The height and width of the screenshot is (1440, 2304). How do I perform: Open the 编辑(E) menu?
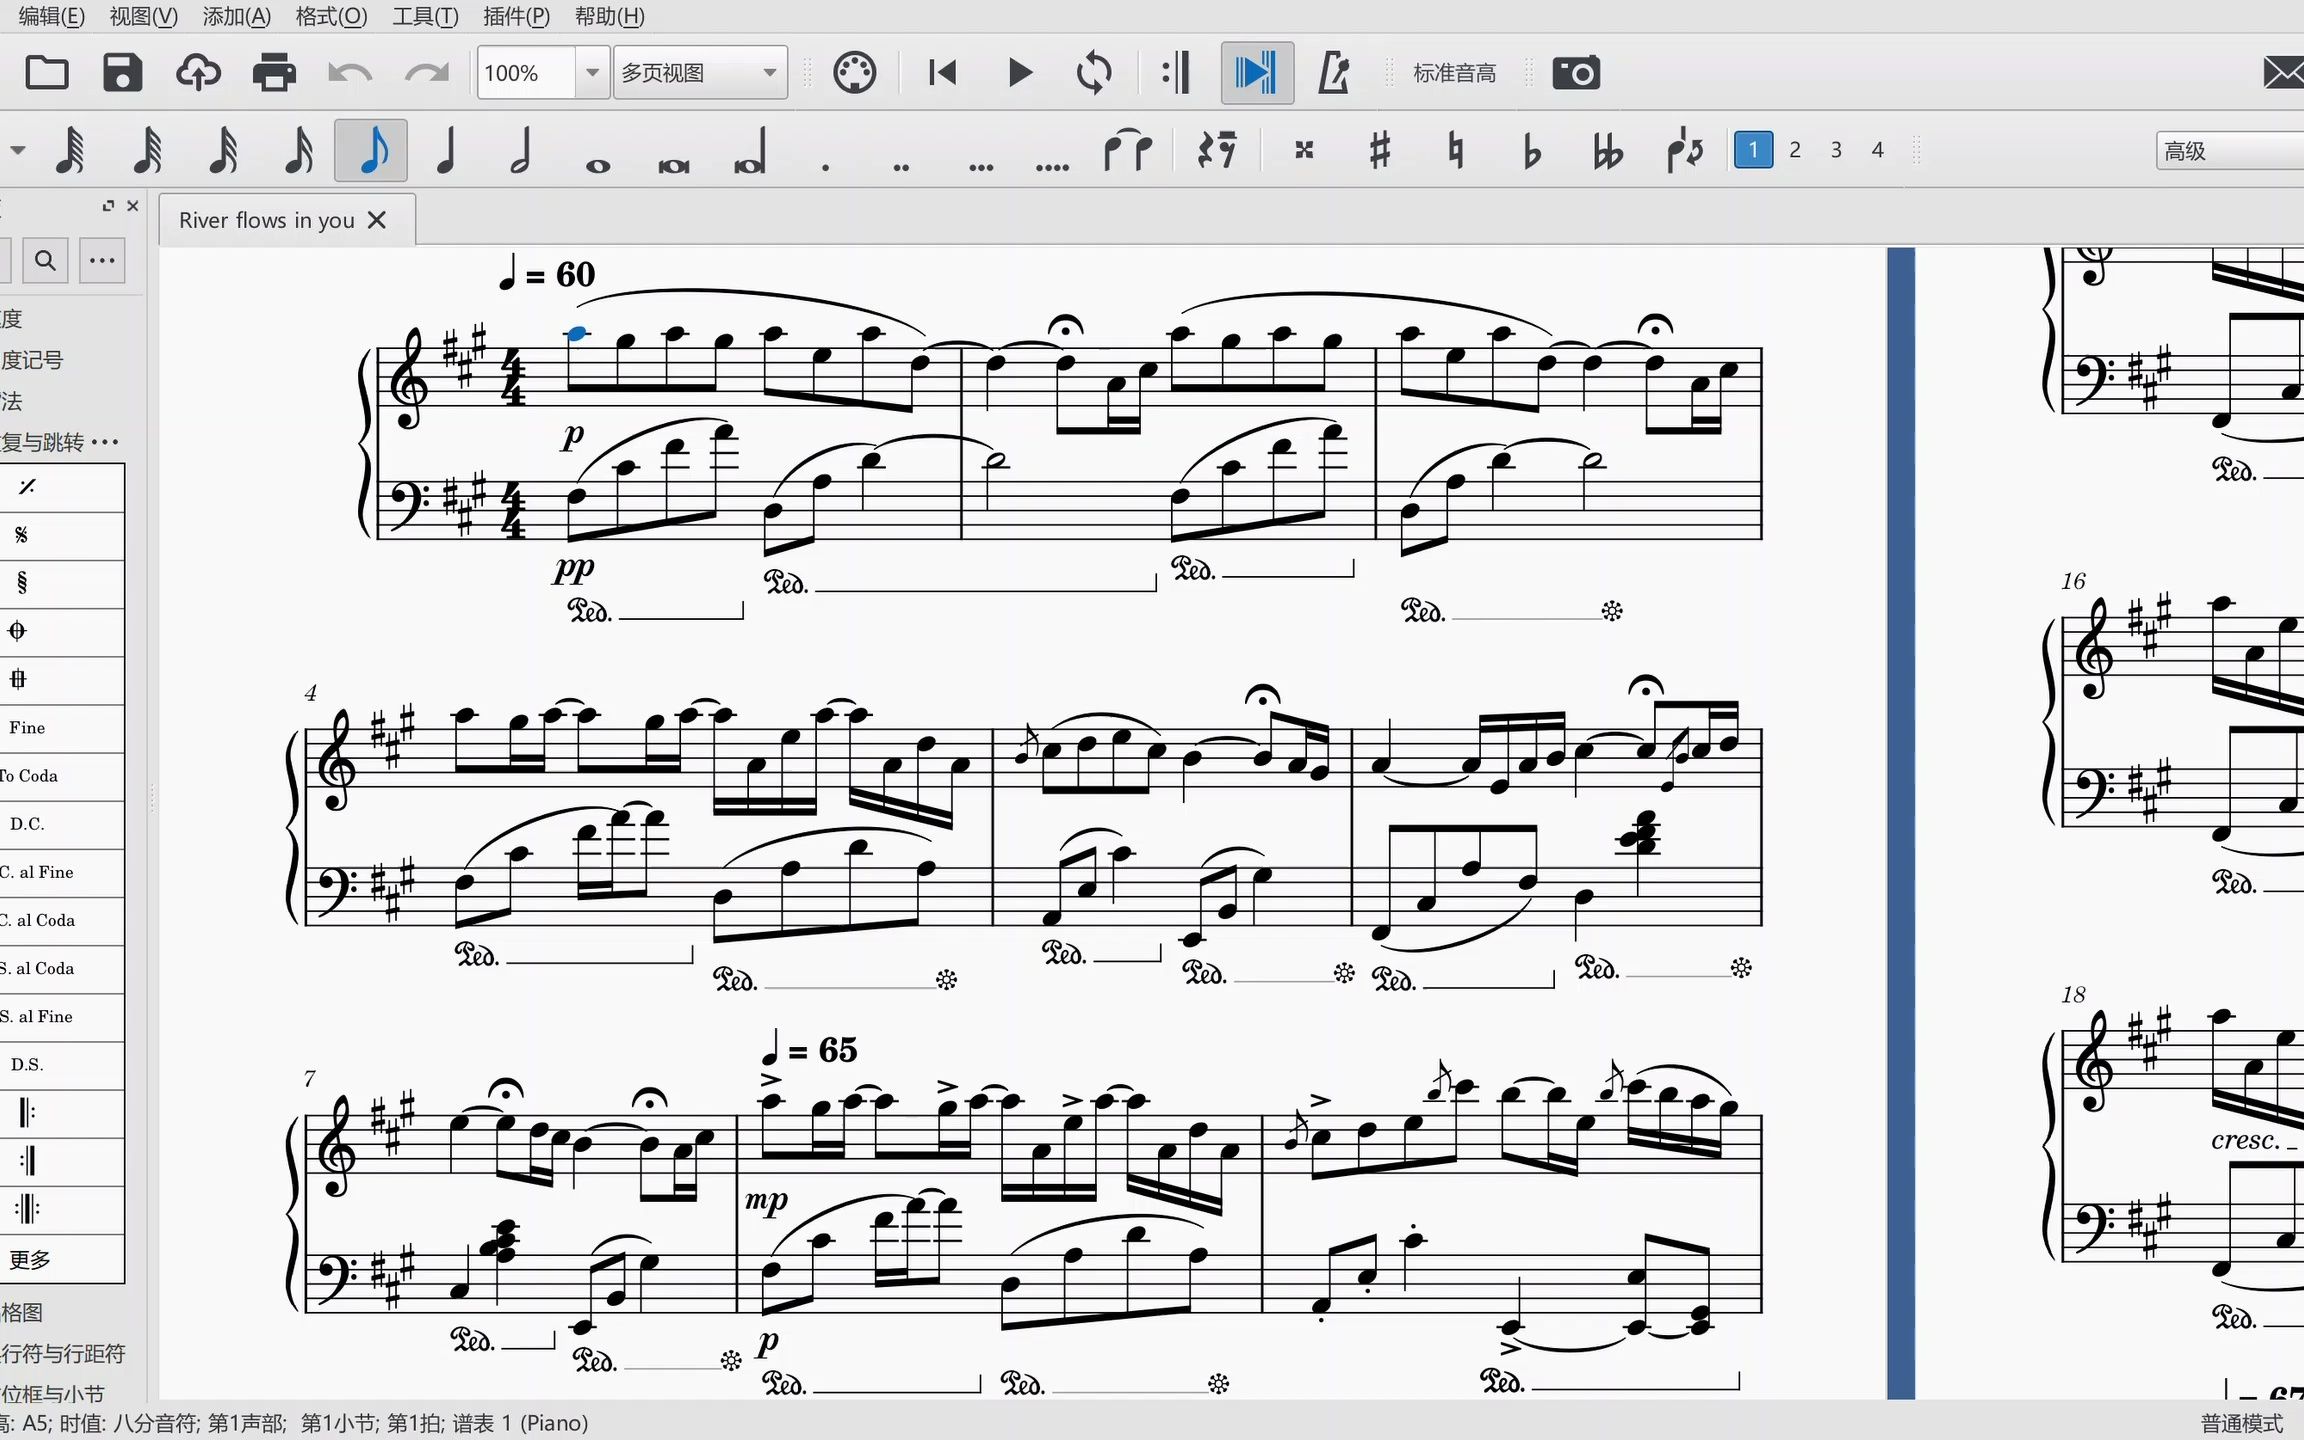(x=51, y=16)
